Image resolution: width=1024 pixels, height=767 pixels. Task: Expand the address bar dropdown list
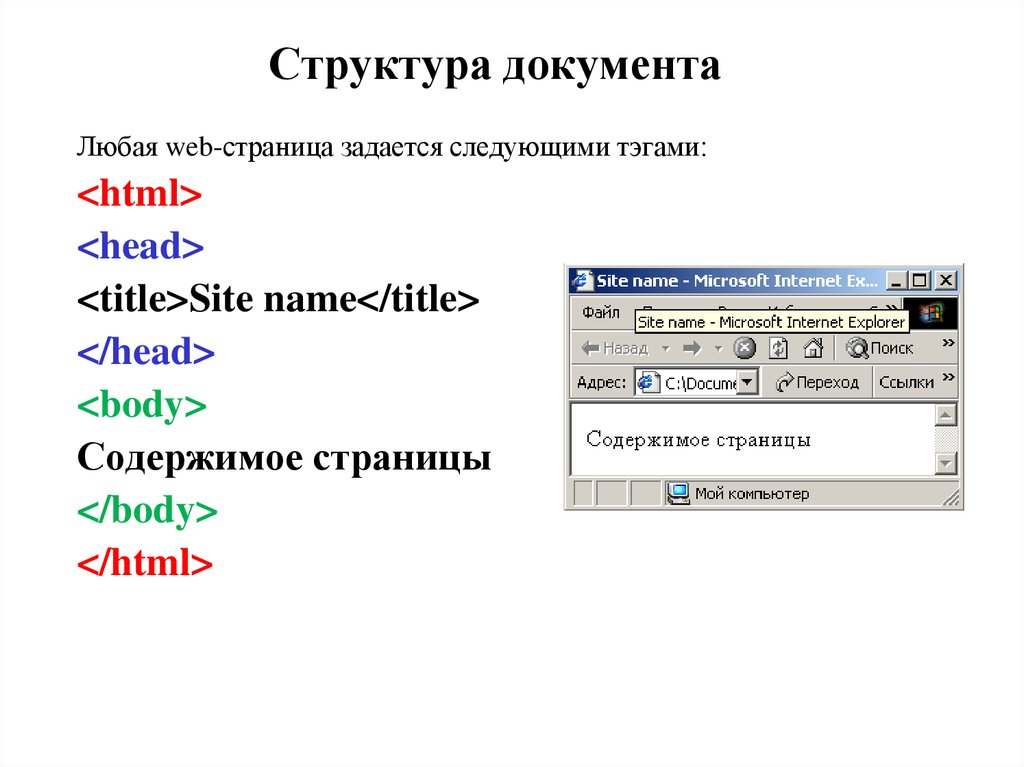(x=748, y=382)
